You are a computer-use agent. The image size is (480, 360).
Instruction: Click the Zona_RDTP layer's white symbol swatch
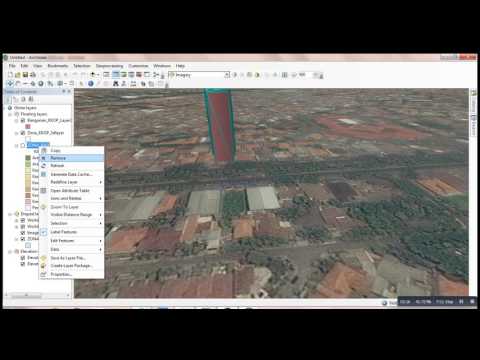tap(28, 139)
